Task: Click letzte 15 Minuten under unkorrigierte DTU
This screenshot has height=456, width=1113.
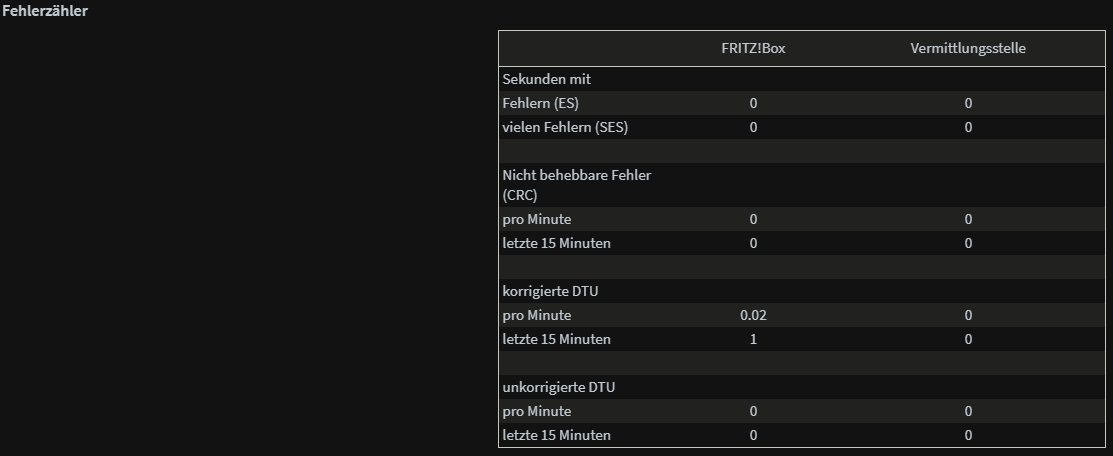Action: tap(556, 435)
